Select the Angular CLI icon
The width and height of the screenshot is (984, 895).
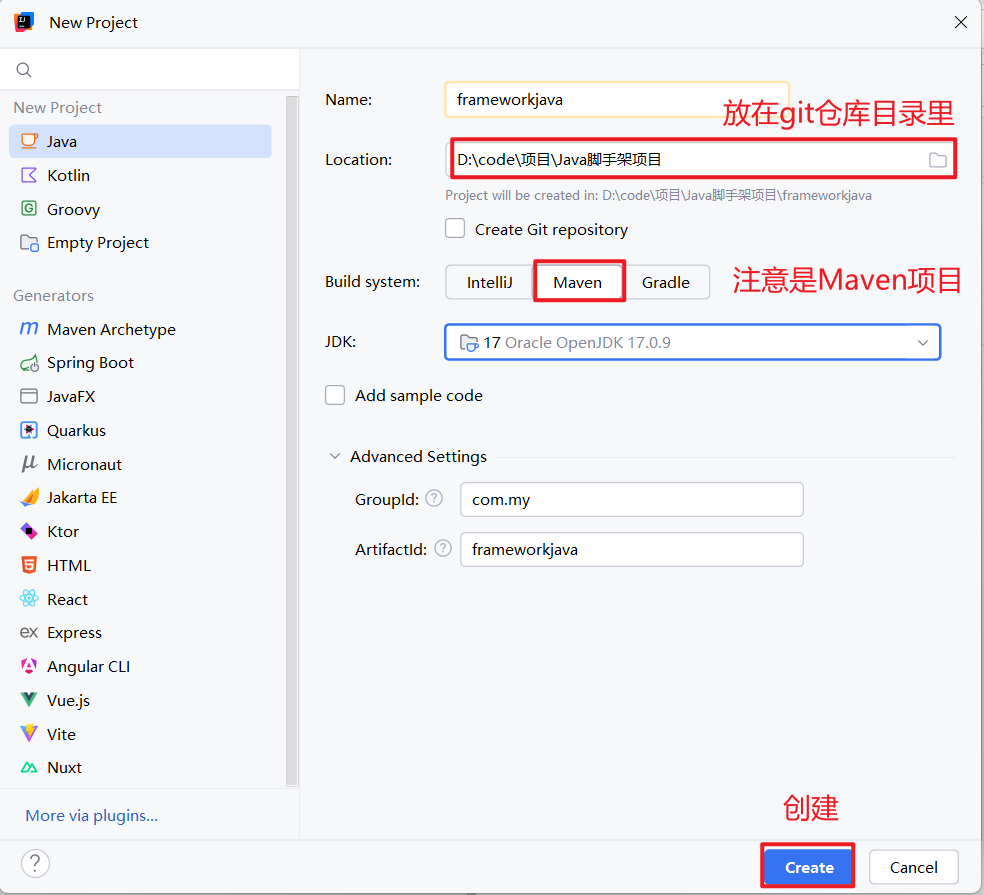pos(29,666)
